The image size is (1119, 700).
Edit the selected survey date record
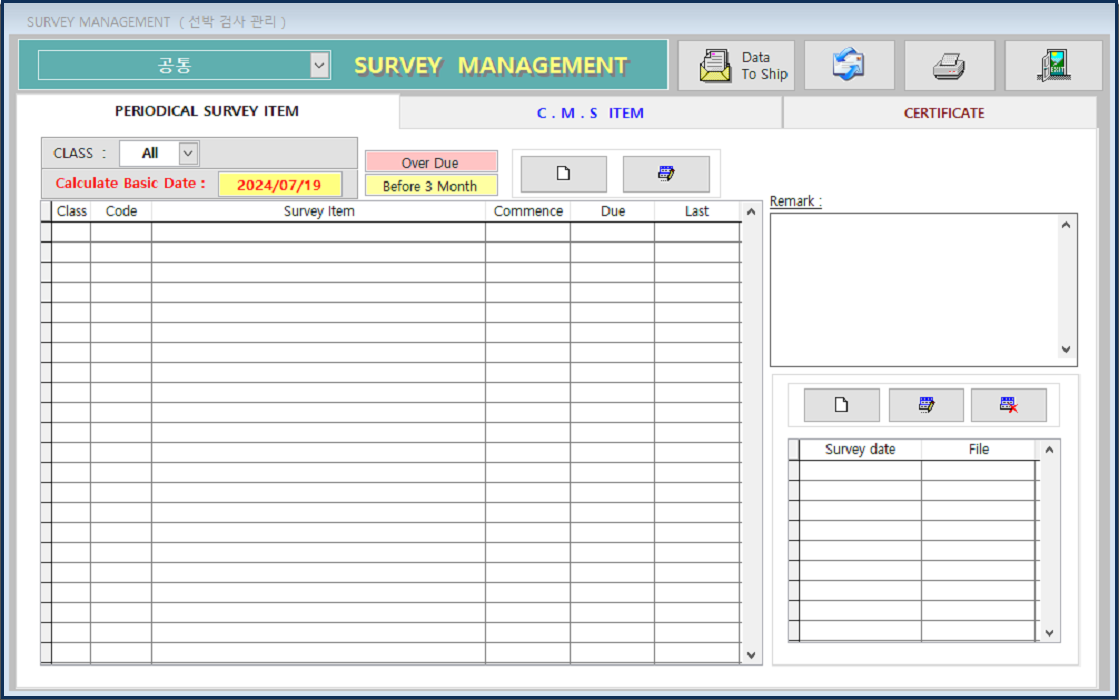click(x=926, y=405)
